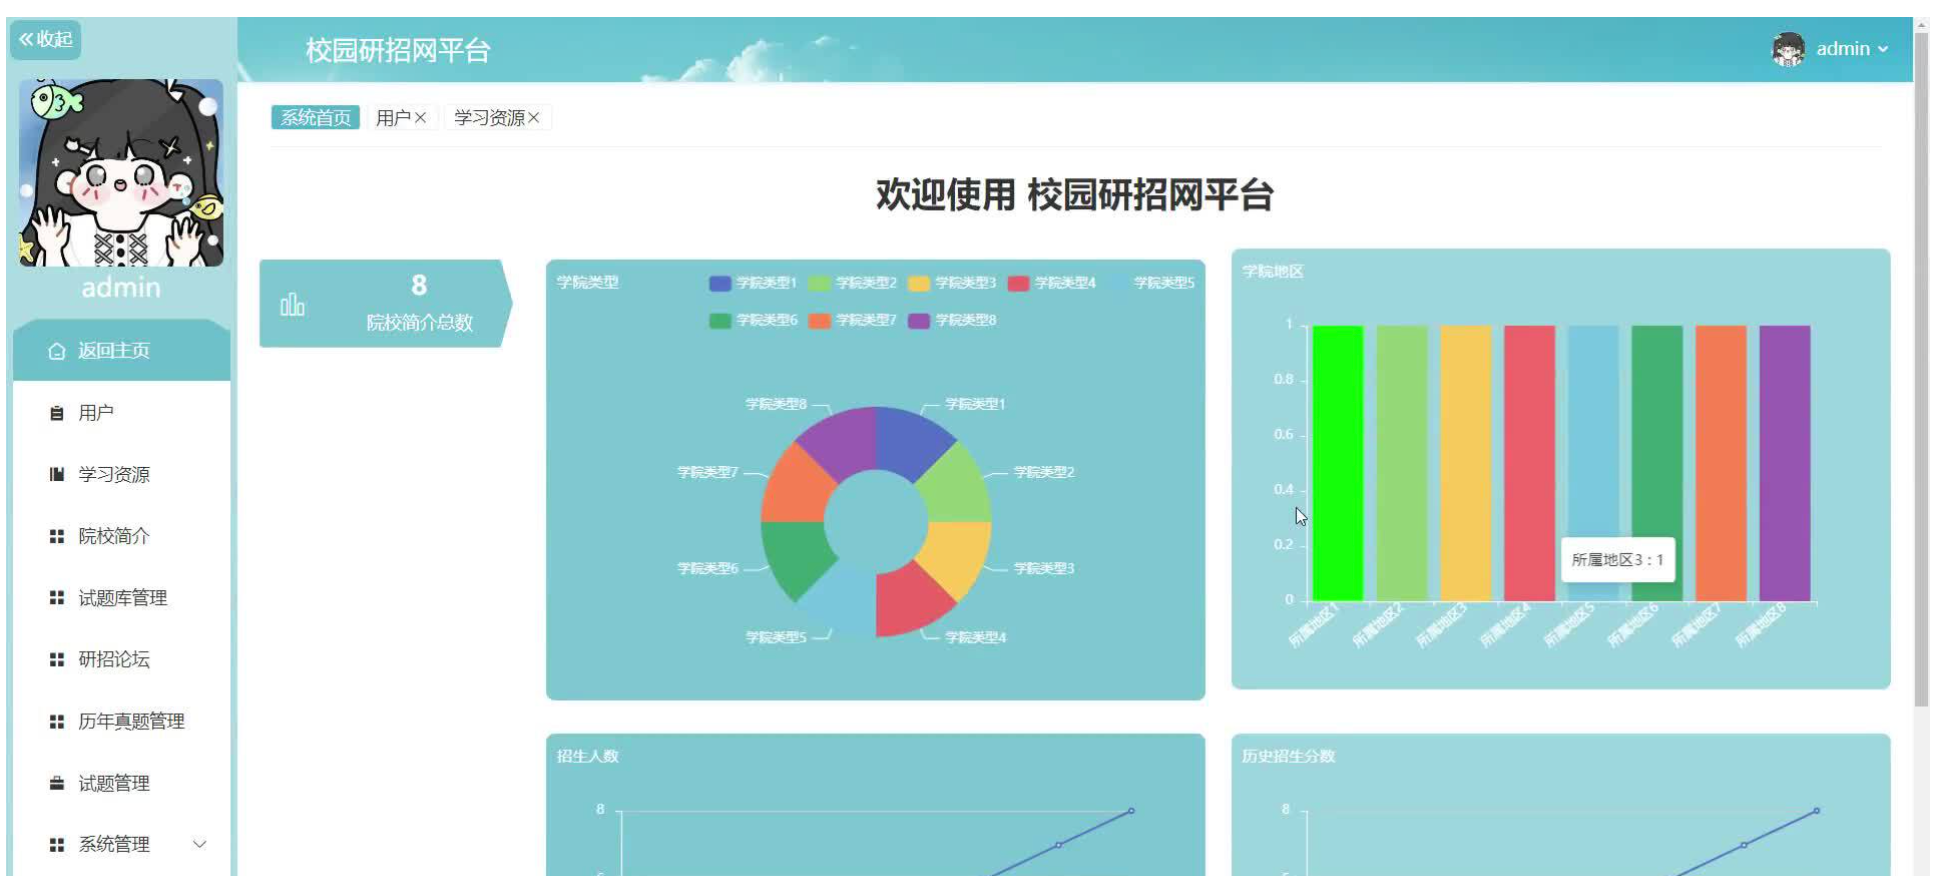1946x876 pixels.
Task: Click the clipboard icon next to 用户
Action: [57, 413]
